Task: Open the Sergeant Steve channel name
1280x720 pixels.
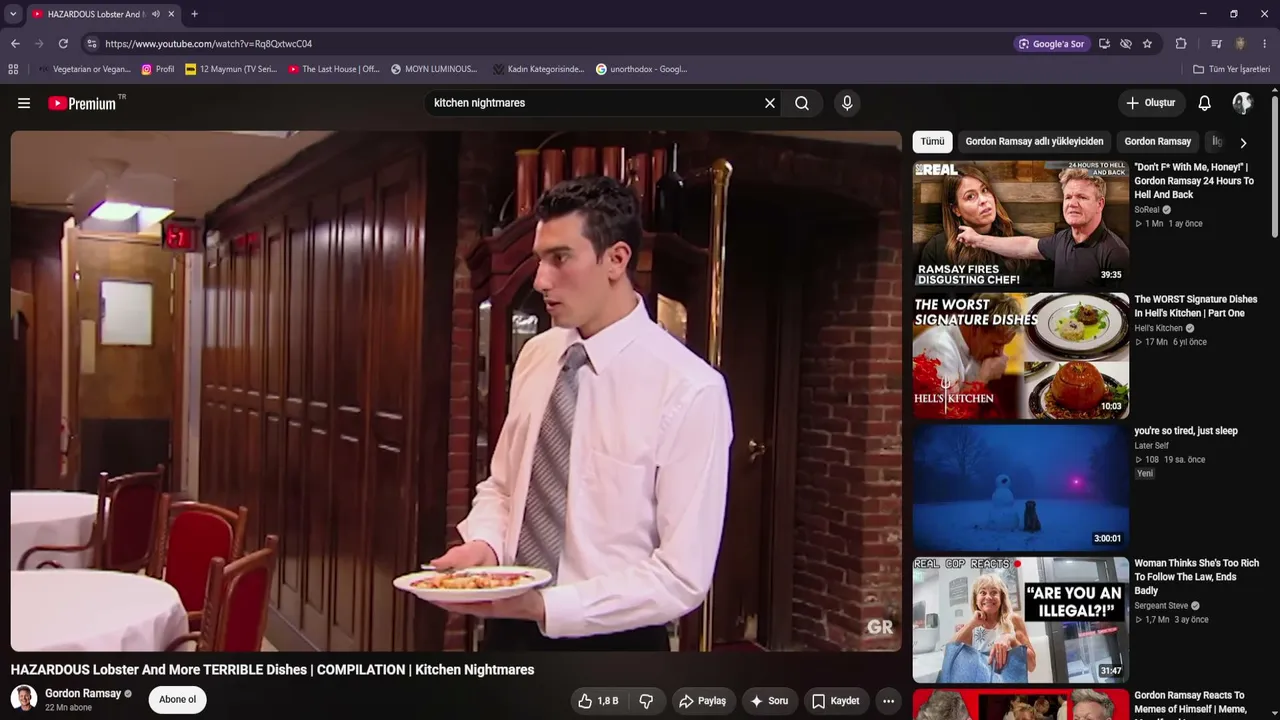Action: (x=1161, y=606)
